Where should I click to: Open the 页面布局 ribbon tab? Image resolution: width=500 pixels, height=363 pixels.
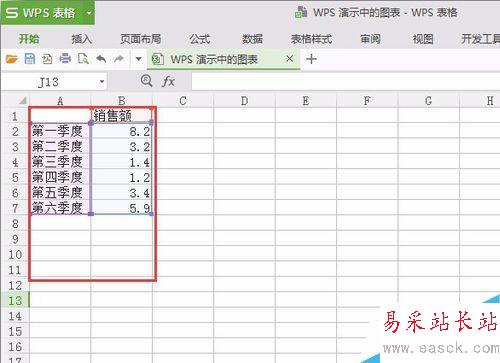[x=141, y=39]
